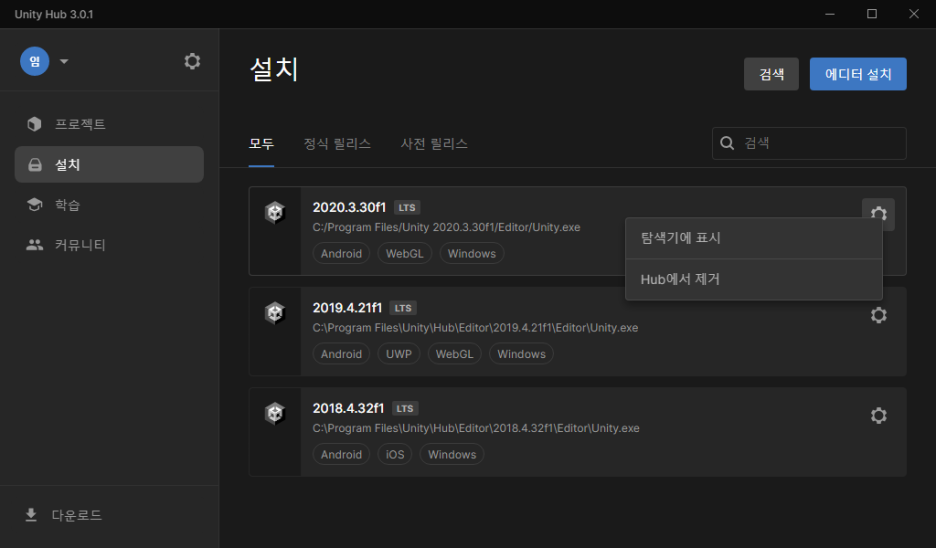The height and width of the screenshot is (548, 936).
Task: Open gear menu for 2019.4.21f1
Action: [878, 315]
